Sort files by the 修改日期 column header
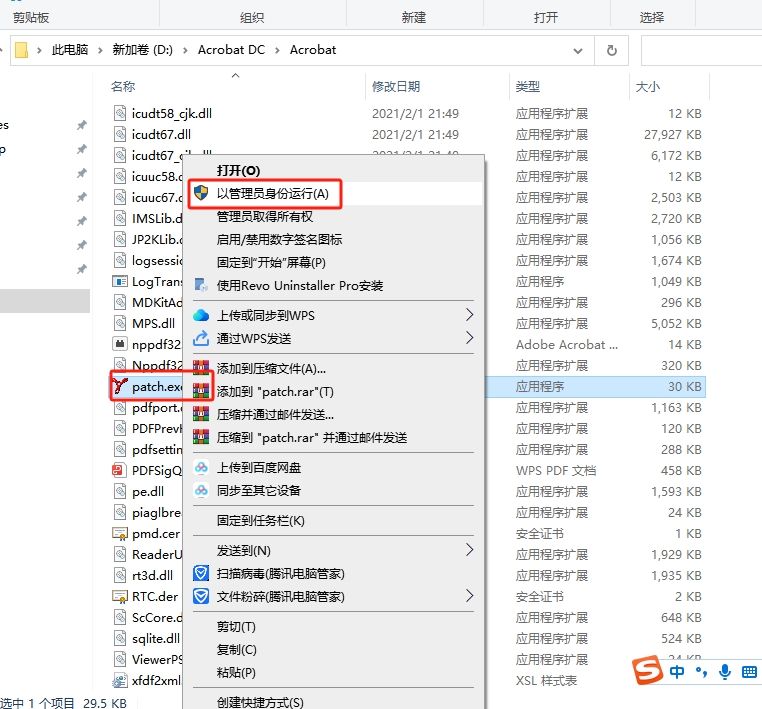 pyautogui.click(x=396, y=87)
